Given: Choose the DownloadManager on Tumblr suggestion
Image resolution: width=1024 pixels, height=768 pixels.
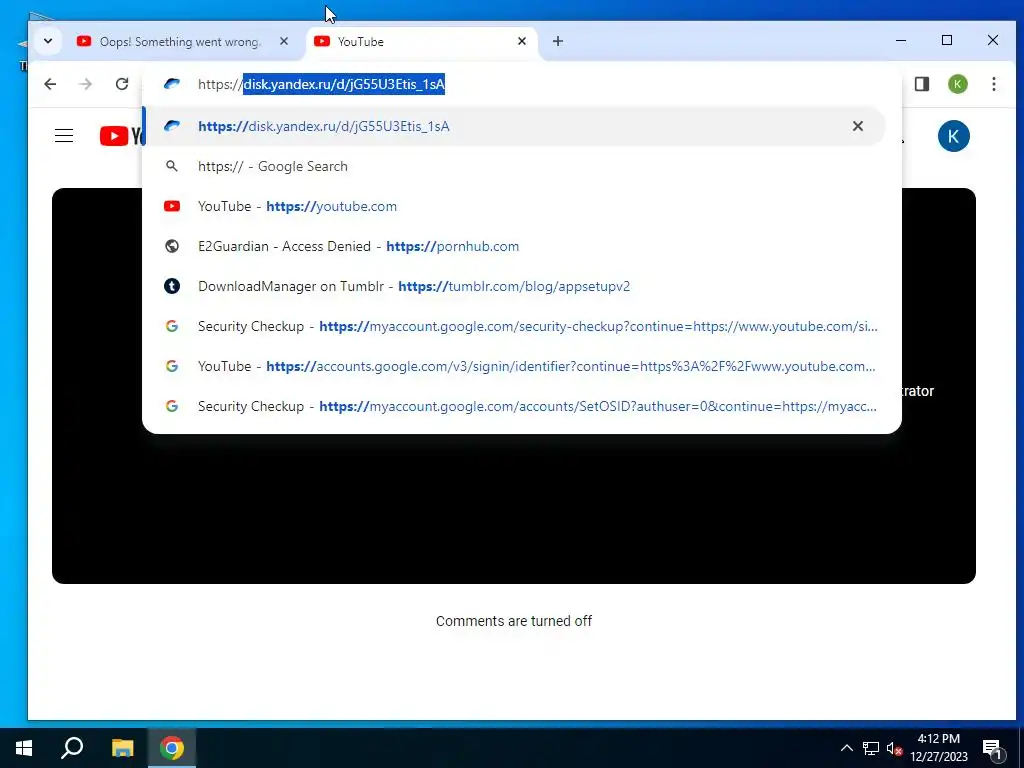Looking at the screenshot, I should (x=513, y=286).
